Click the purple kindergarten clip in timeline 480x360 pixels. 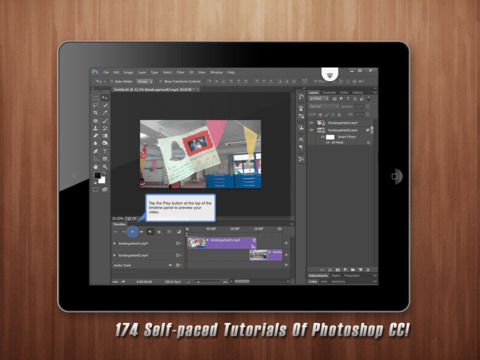coord(231,243)
